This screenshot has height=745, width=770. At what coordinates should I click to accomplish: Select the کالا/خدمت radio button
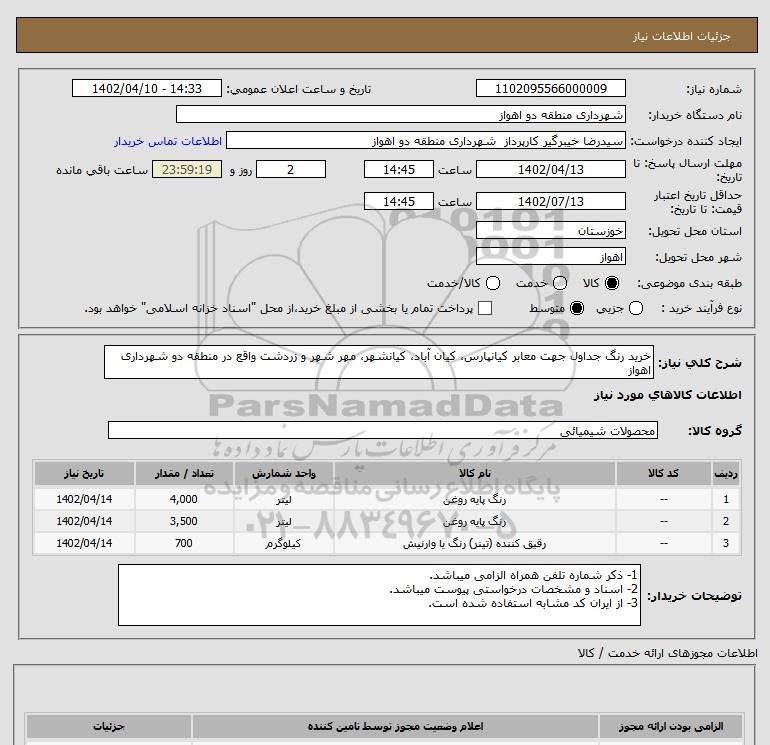493,283
